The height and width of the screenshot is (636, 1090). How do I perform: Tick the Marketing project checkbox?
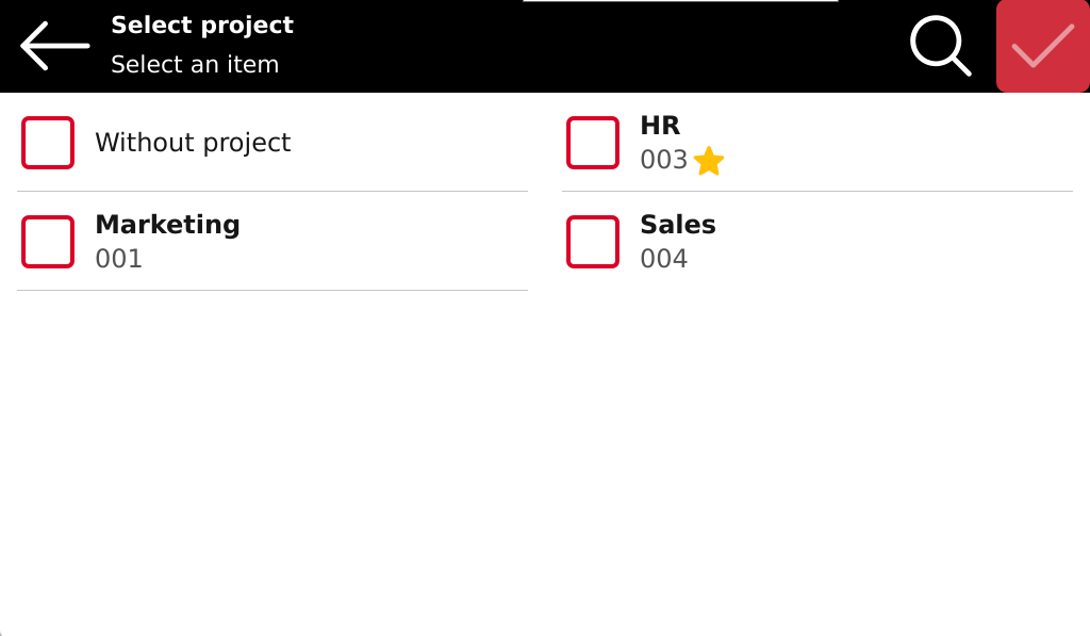[48, 242]
